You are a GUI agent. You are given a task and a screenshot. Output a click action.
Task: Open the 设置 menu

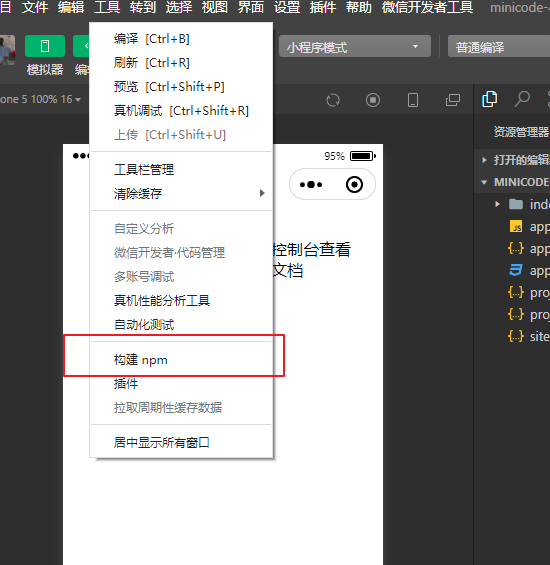pos(287,7)
